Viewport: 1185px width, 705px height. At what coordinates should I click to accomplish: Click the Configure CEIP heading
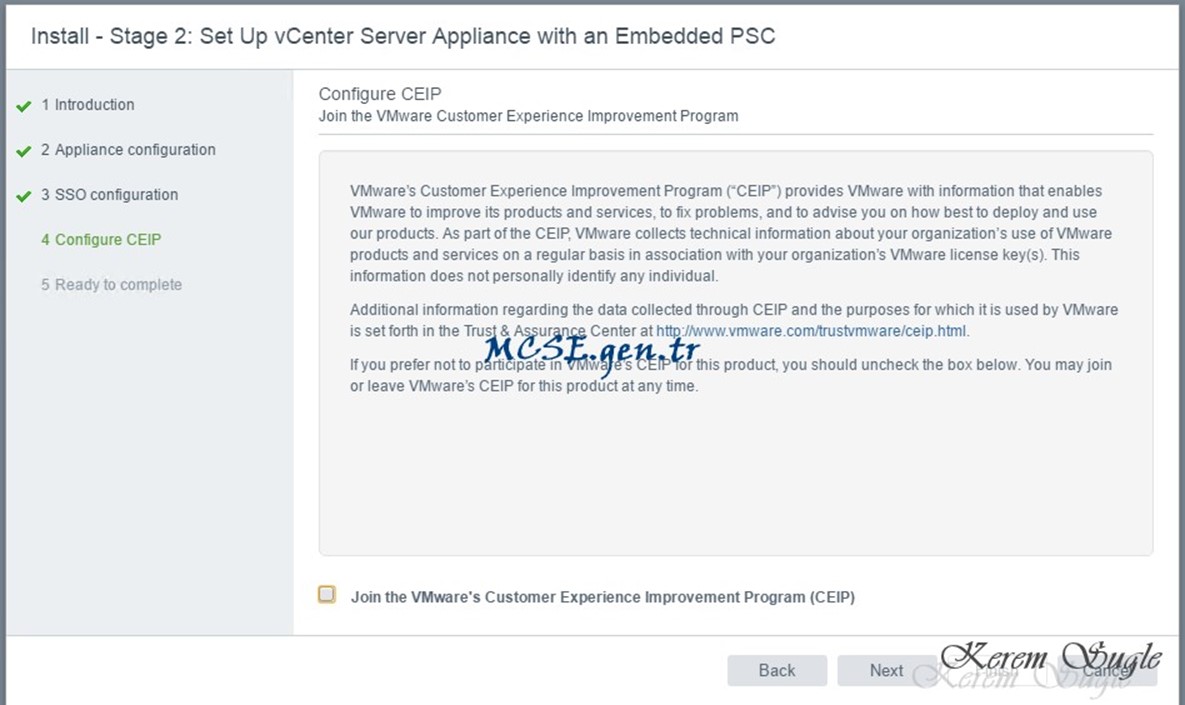pyautogui.click(x=379, y=94)
